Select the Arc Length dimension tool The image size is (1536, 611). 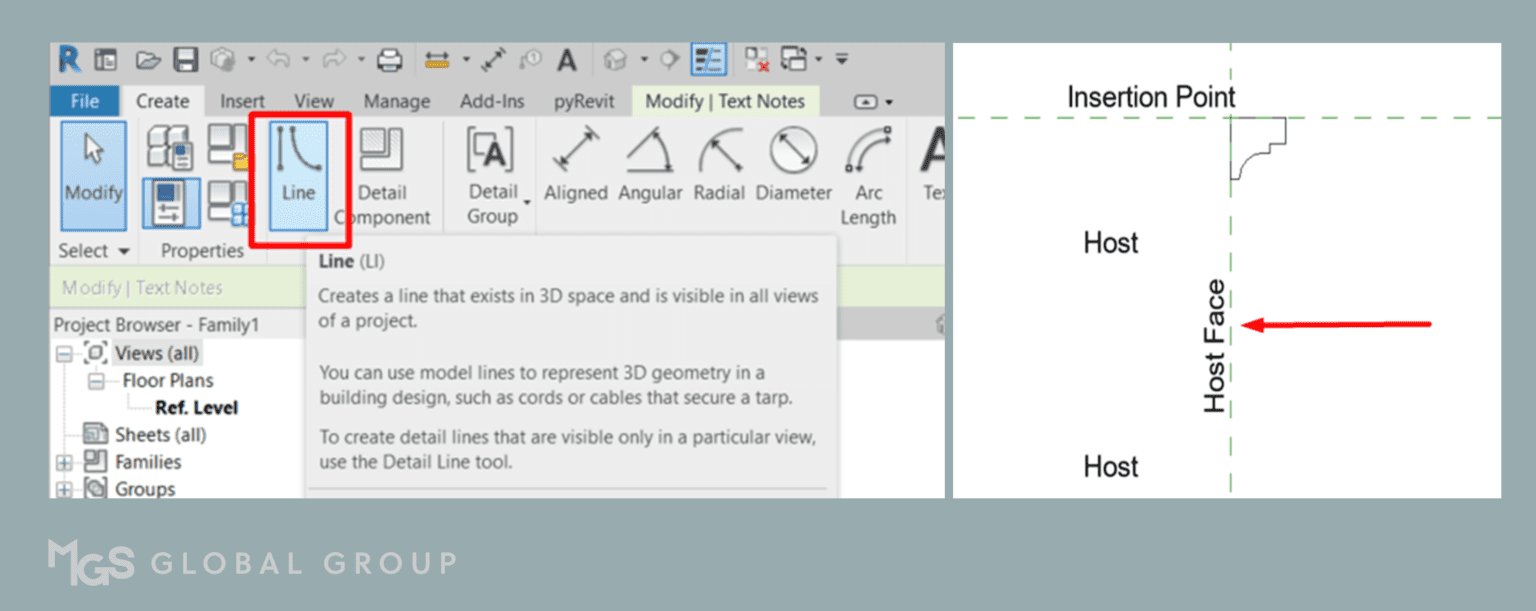866,175
